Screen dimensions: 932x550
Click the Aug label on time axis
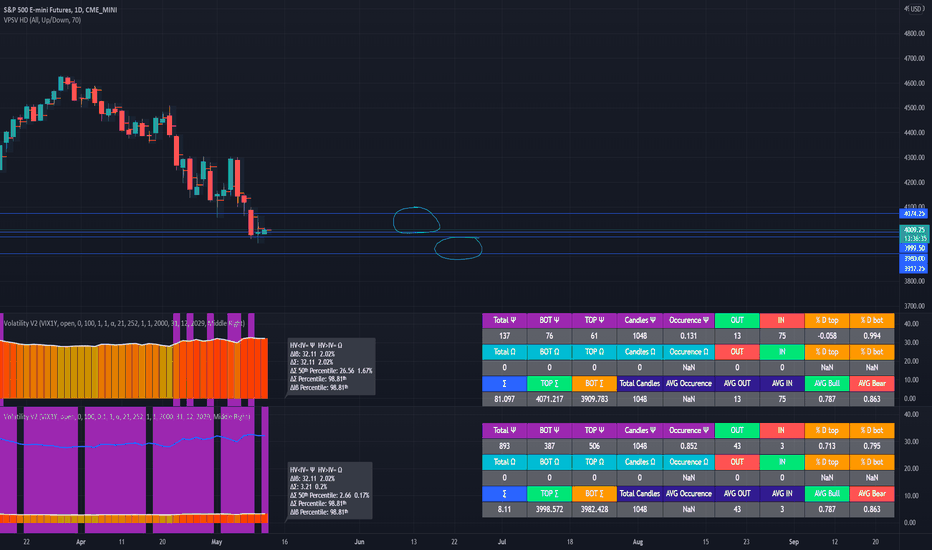tap(638, 542)
